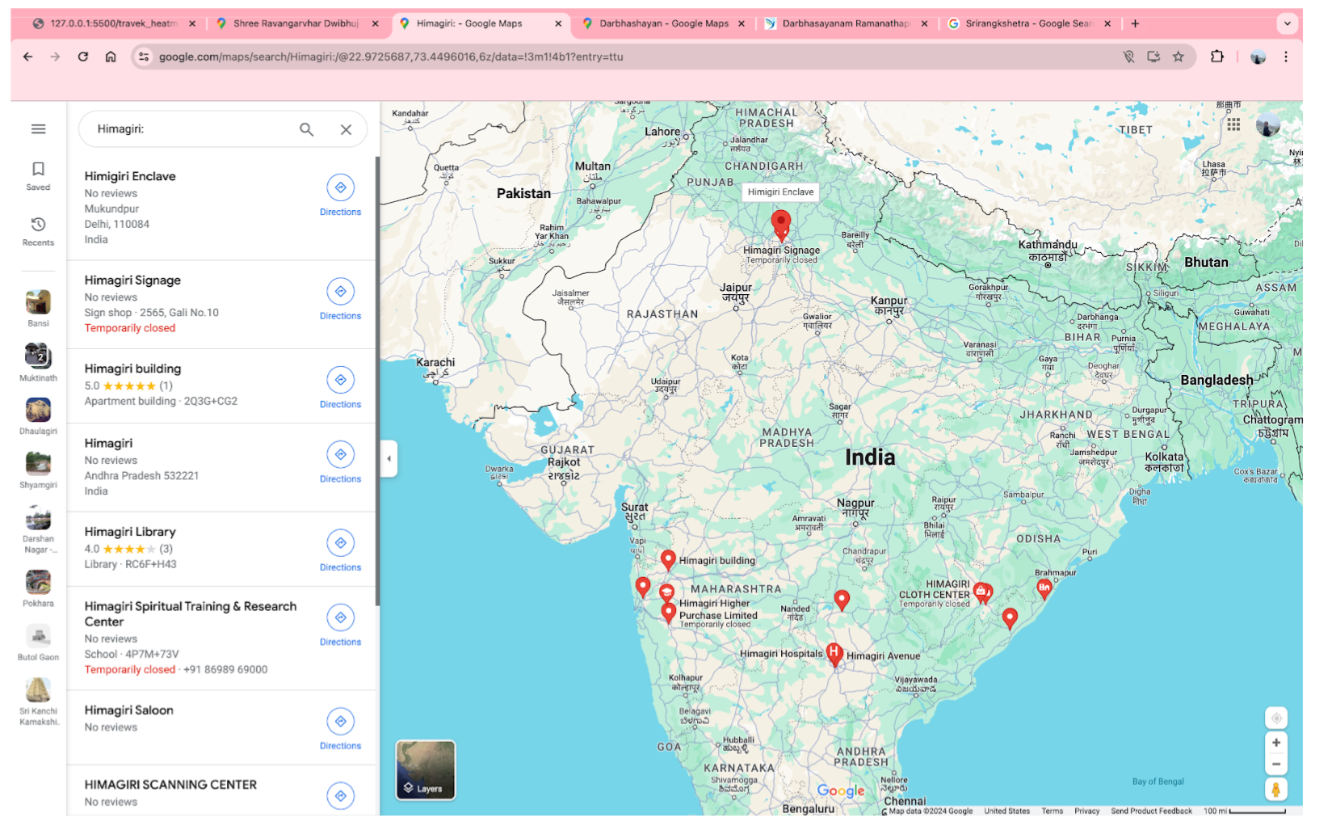Open the Layers map type switcher
1324x834 pixels.
click(x=426, y=770)
